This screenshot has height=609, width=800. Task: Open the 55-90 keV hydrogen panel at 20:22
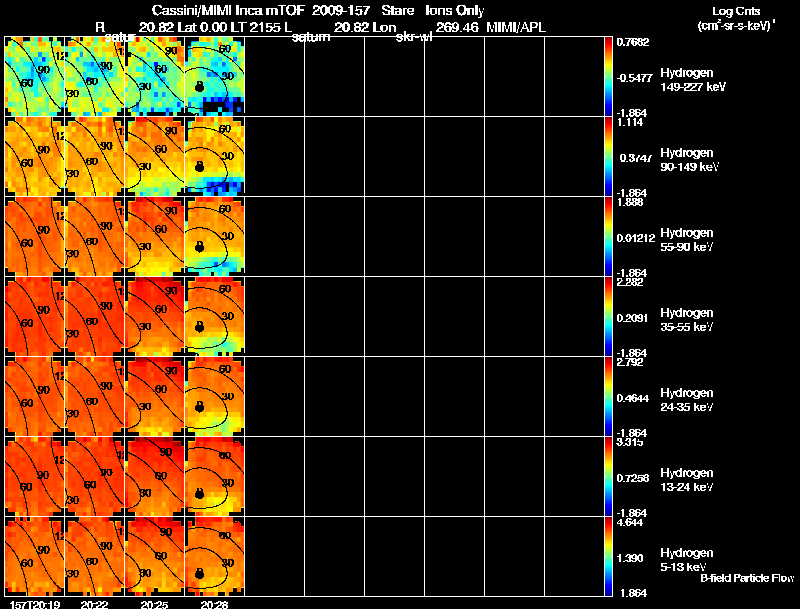(95, 236)
